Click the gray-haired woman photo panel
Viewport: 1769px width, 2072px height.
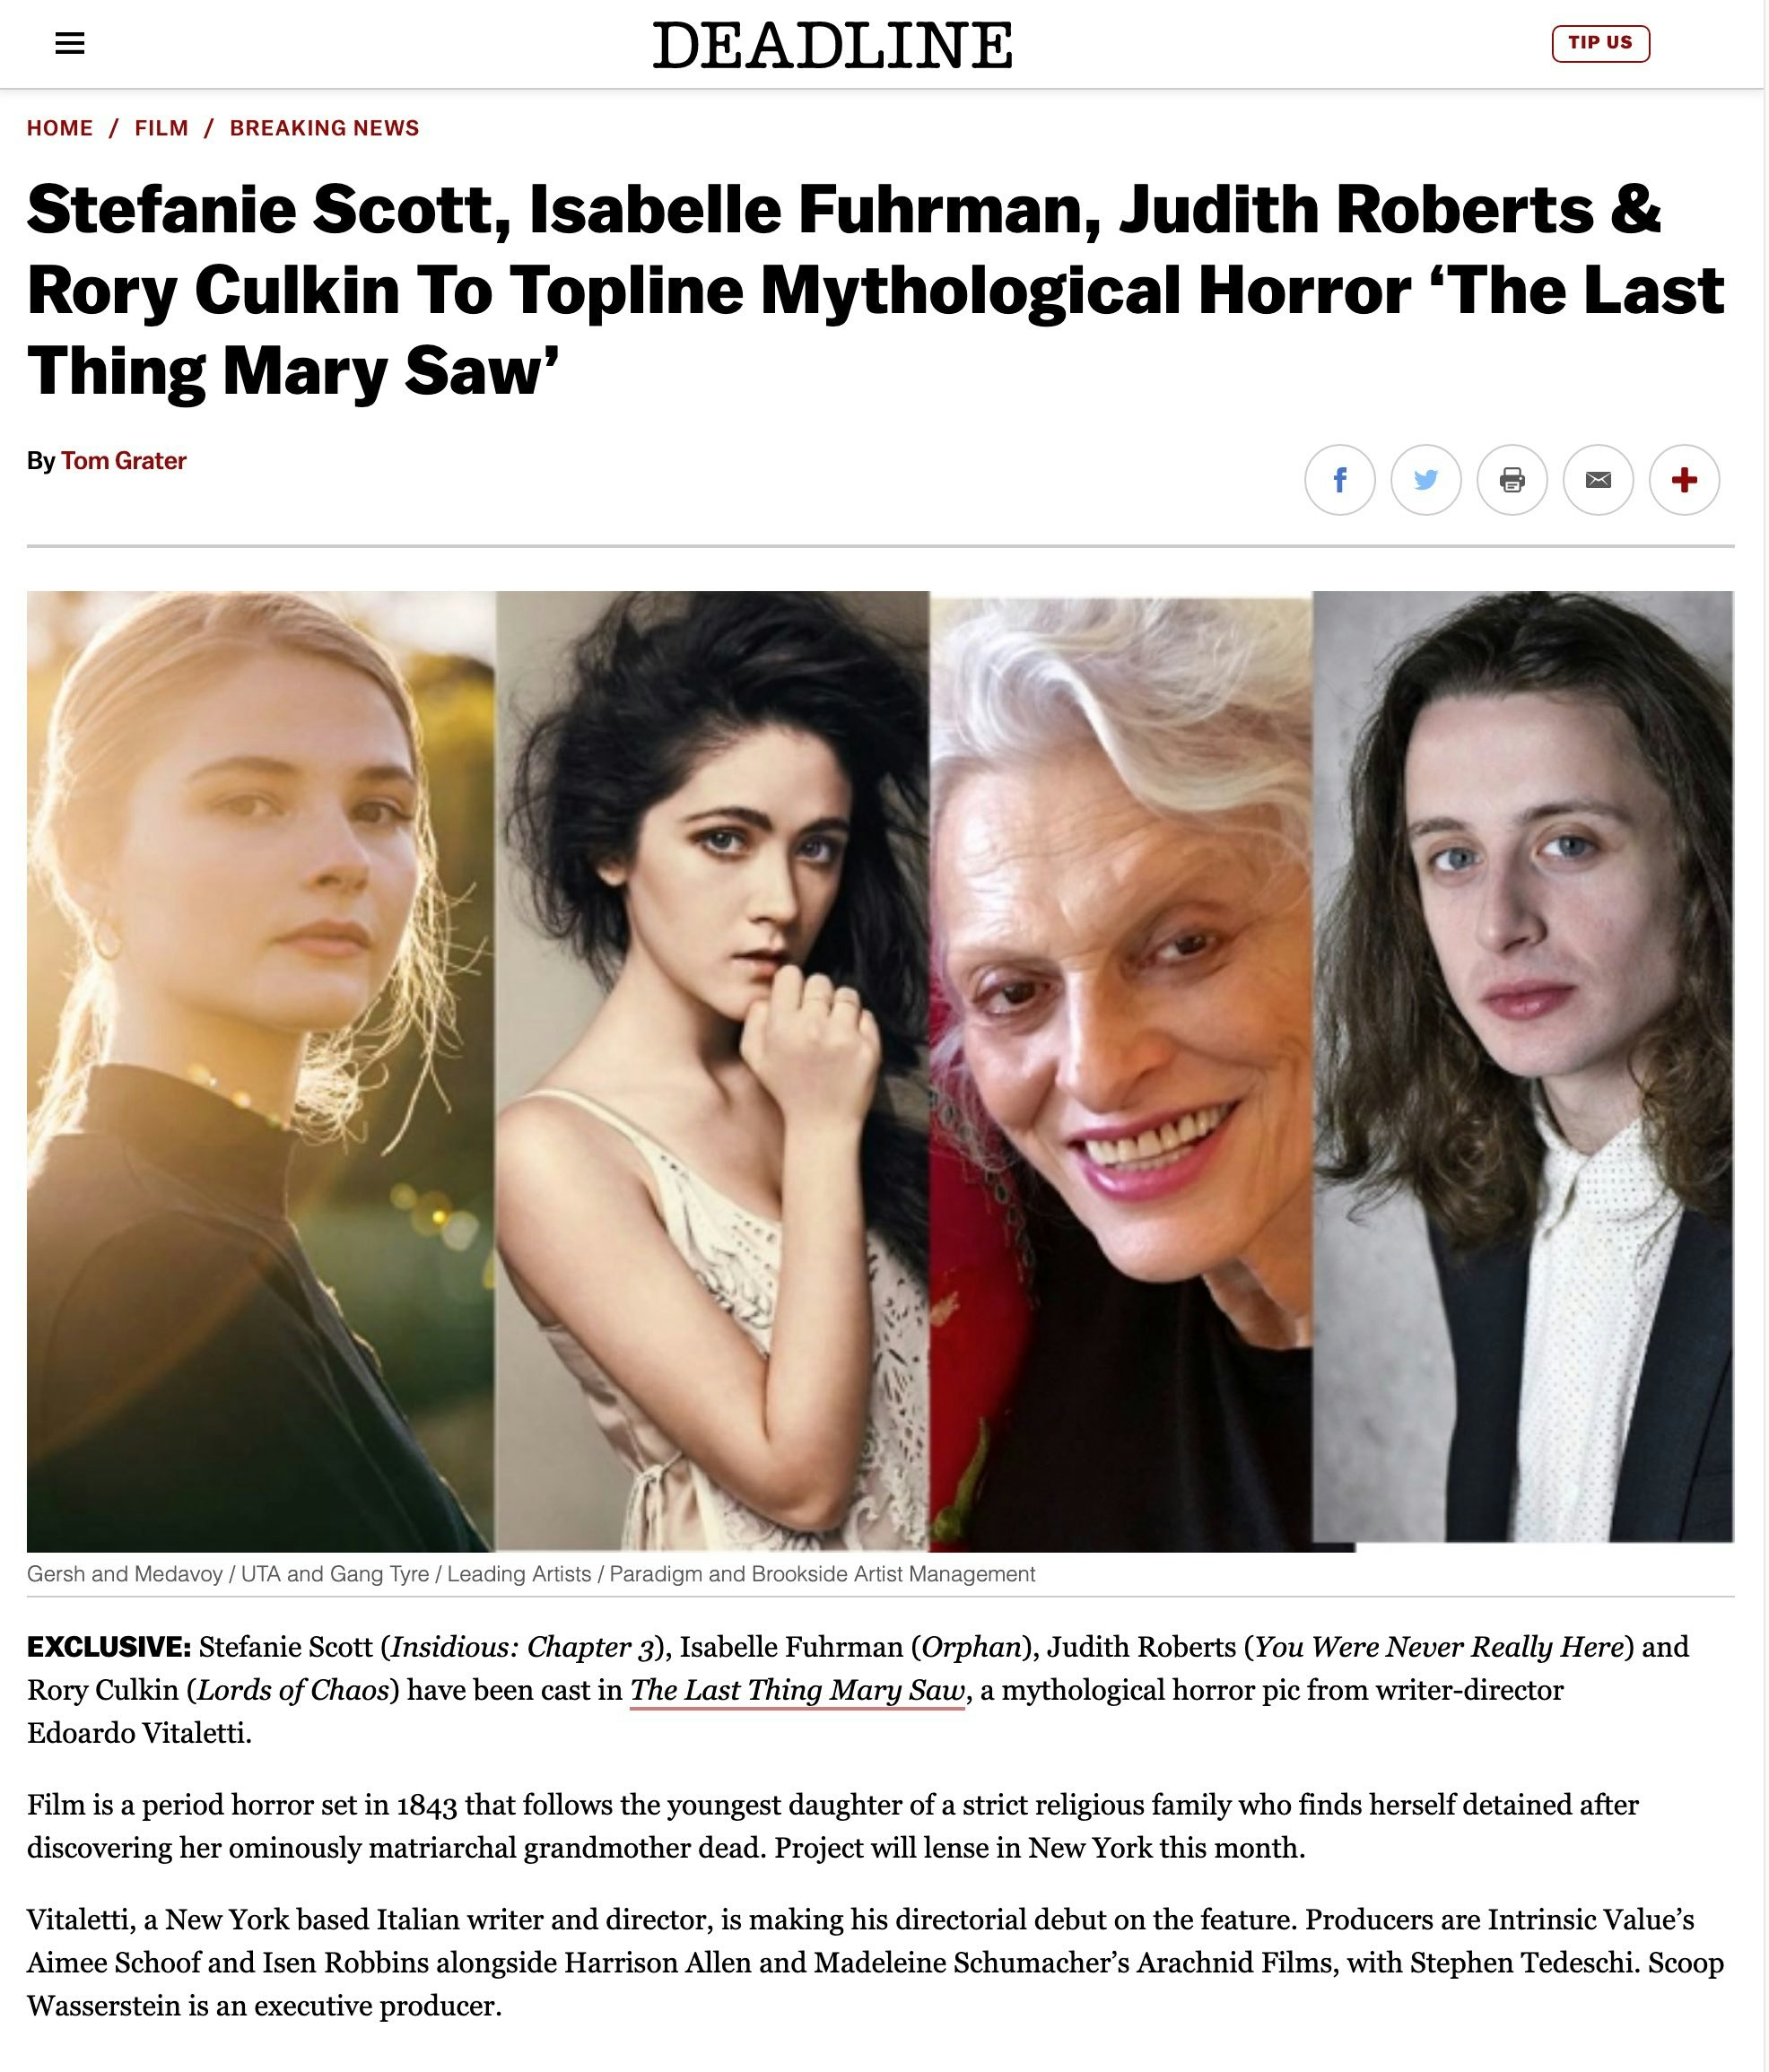pos(1121,1071)
